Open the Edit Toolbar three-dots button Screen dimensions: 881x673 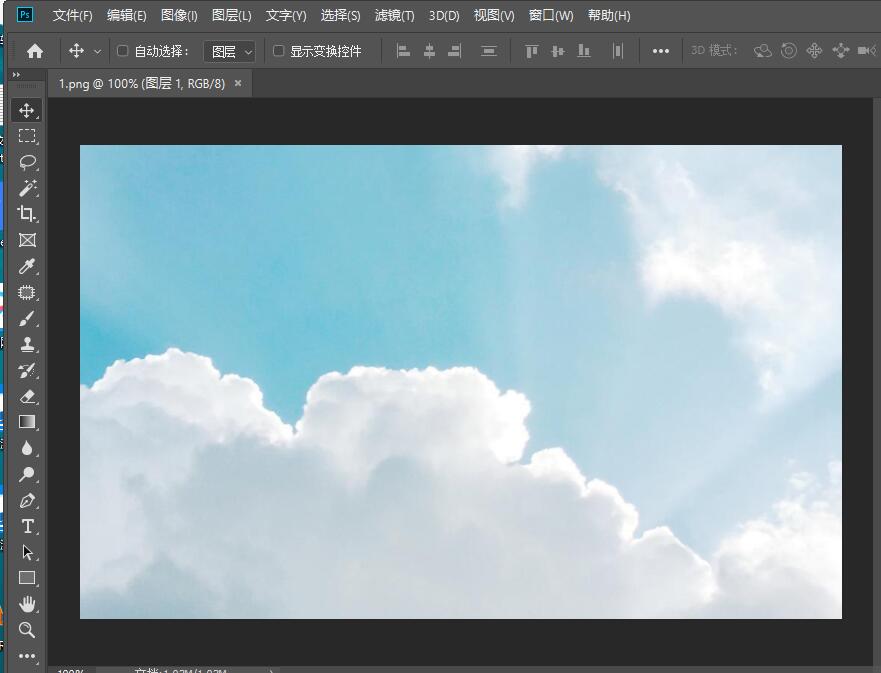coord(26,656)
